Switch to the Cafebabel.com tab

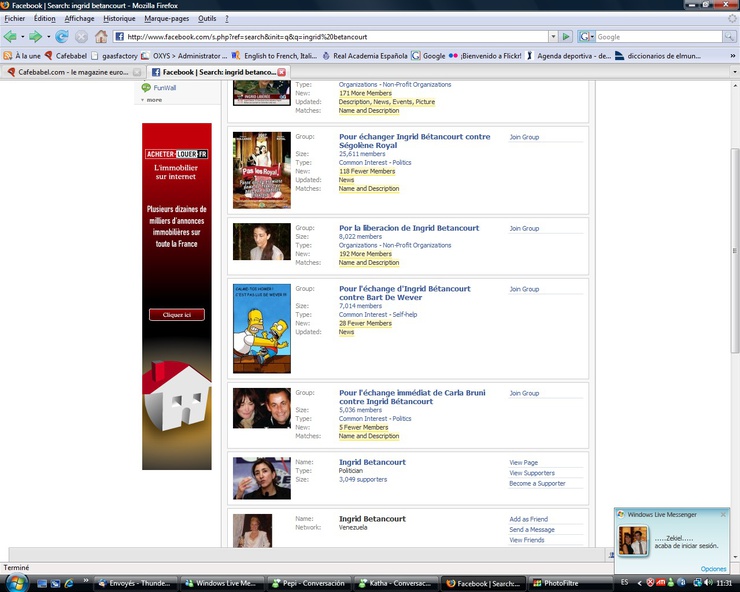click(x=72, y=72)
